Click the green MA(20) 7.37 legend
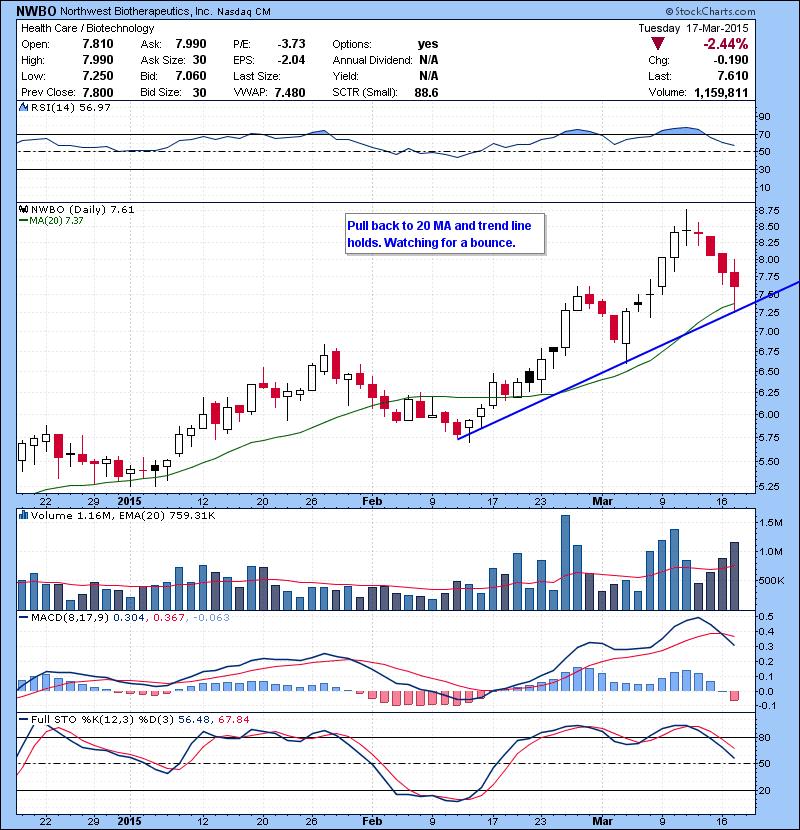This screenshot has height=830, width=800. tap(51, 221)
